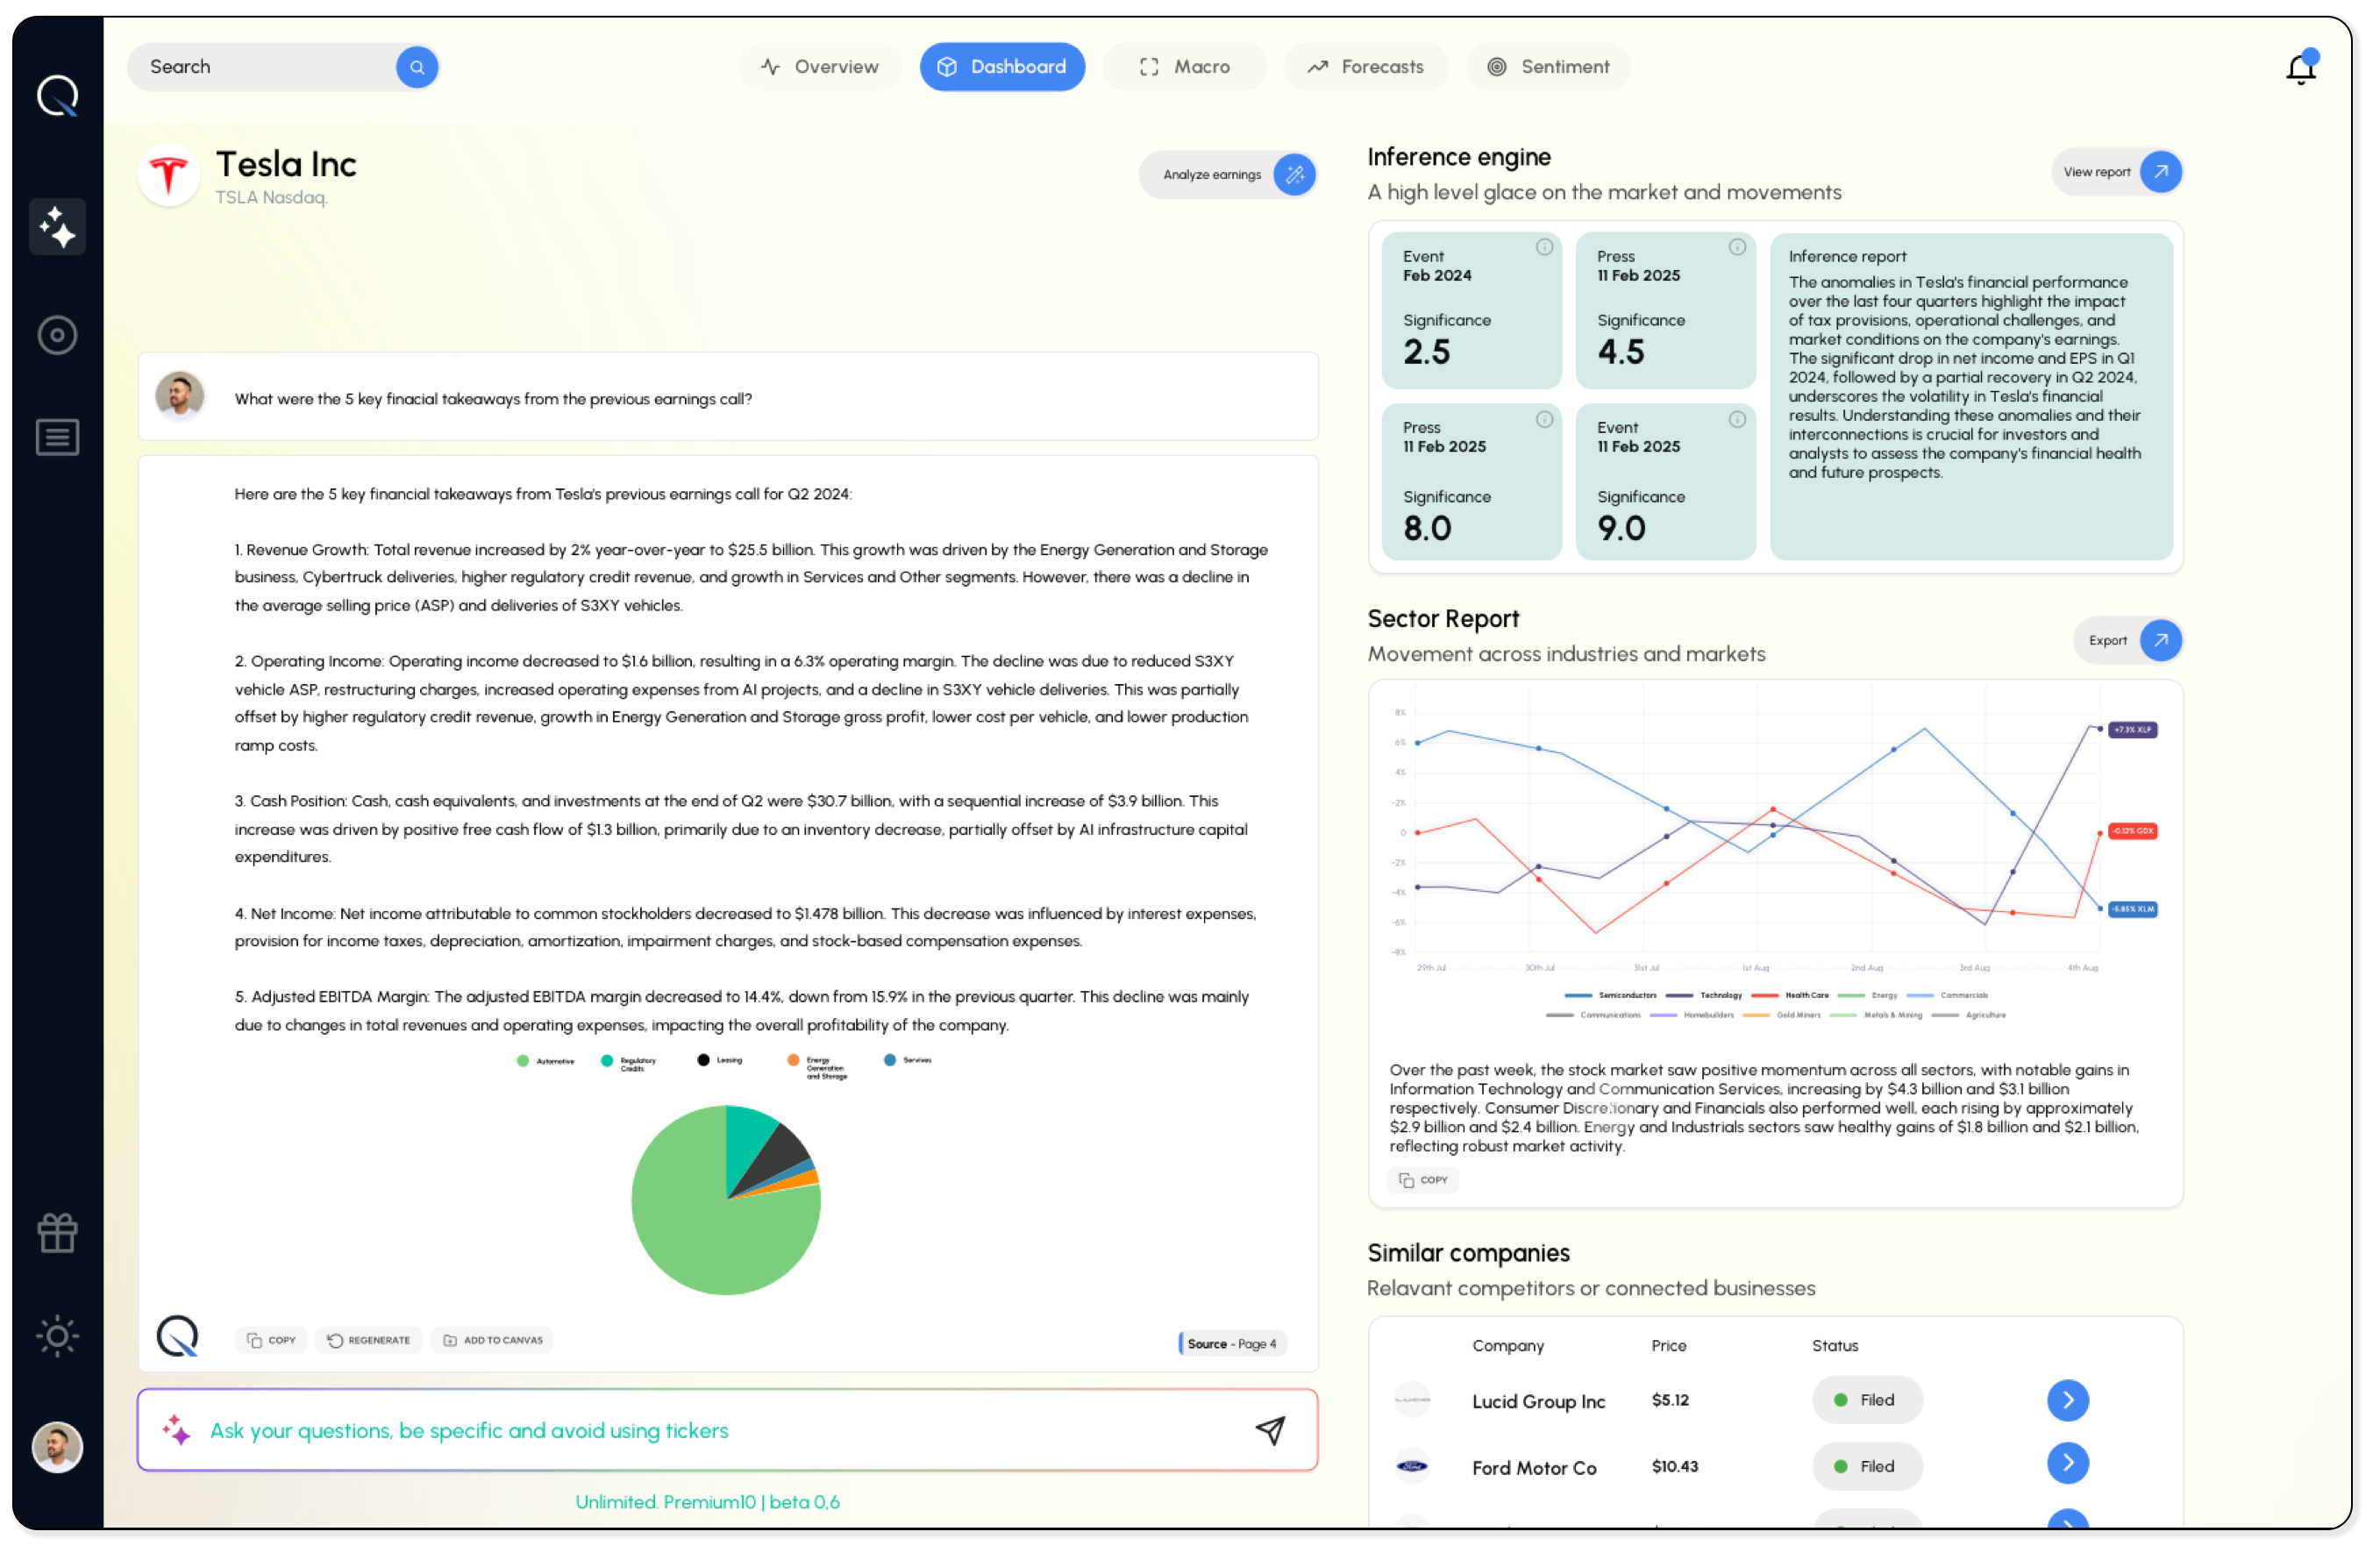The height and width of the screenshot is (1546, 2380).
Task: Focus the Ask your questions input
Action: [x=728, y=1431]
